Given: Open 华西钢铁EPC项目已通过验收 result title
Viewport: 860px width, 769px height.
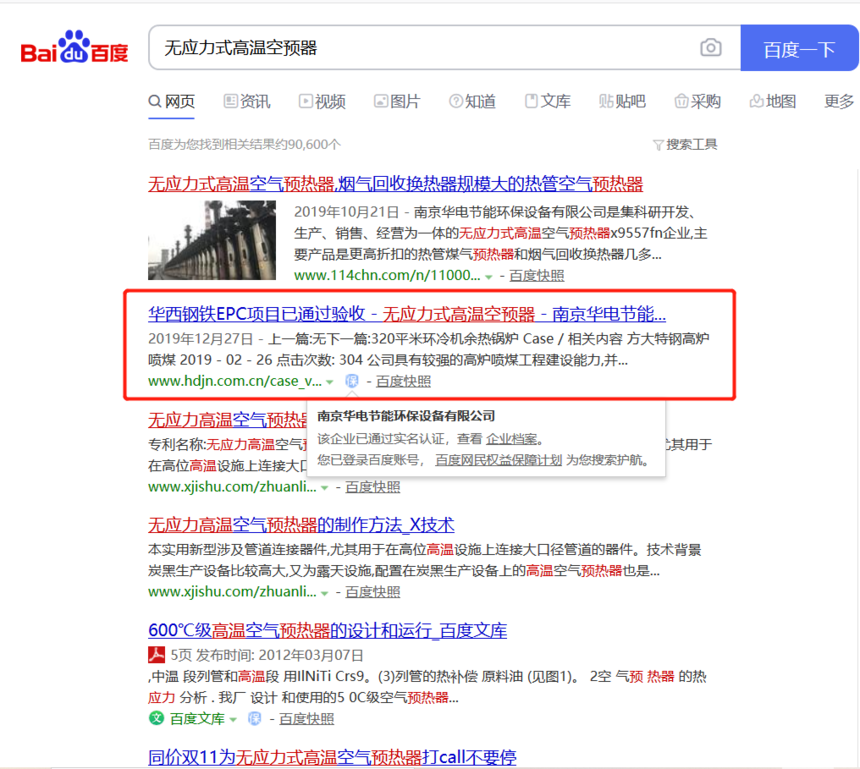Looking at the screenshot, I should pos(407,314).
